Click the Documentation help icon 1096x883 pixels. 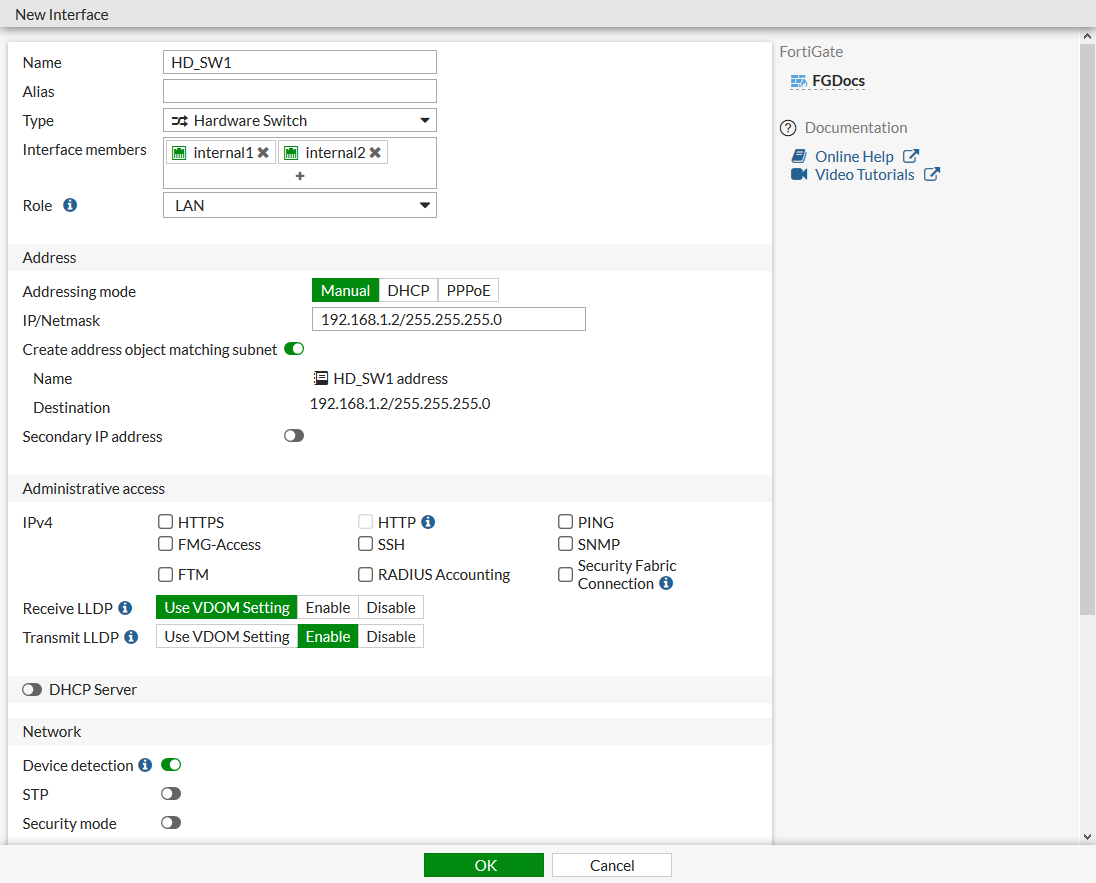click(x=789, y=128)
